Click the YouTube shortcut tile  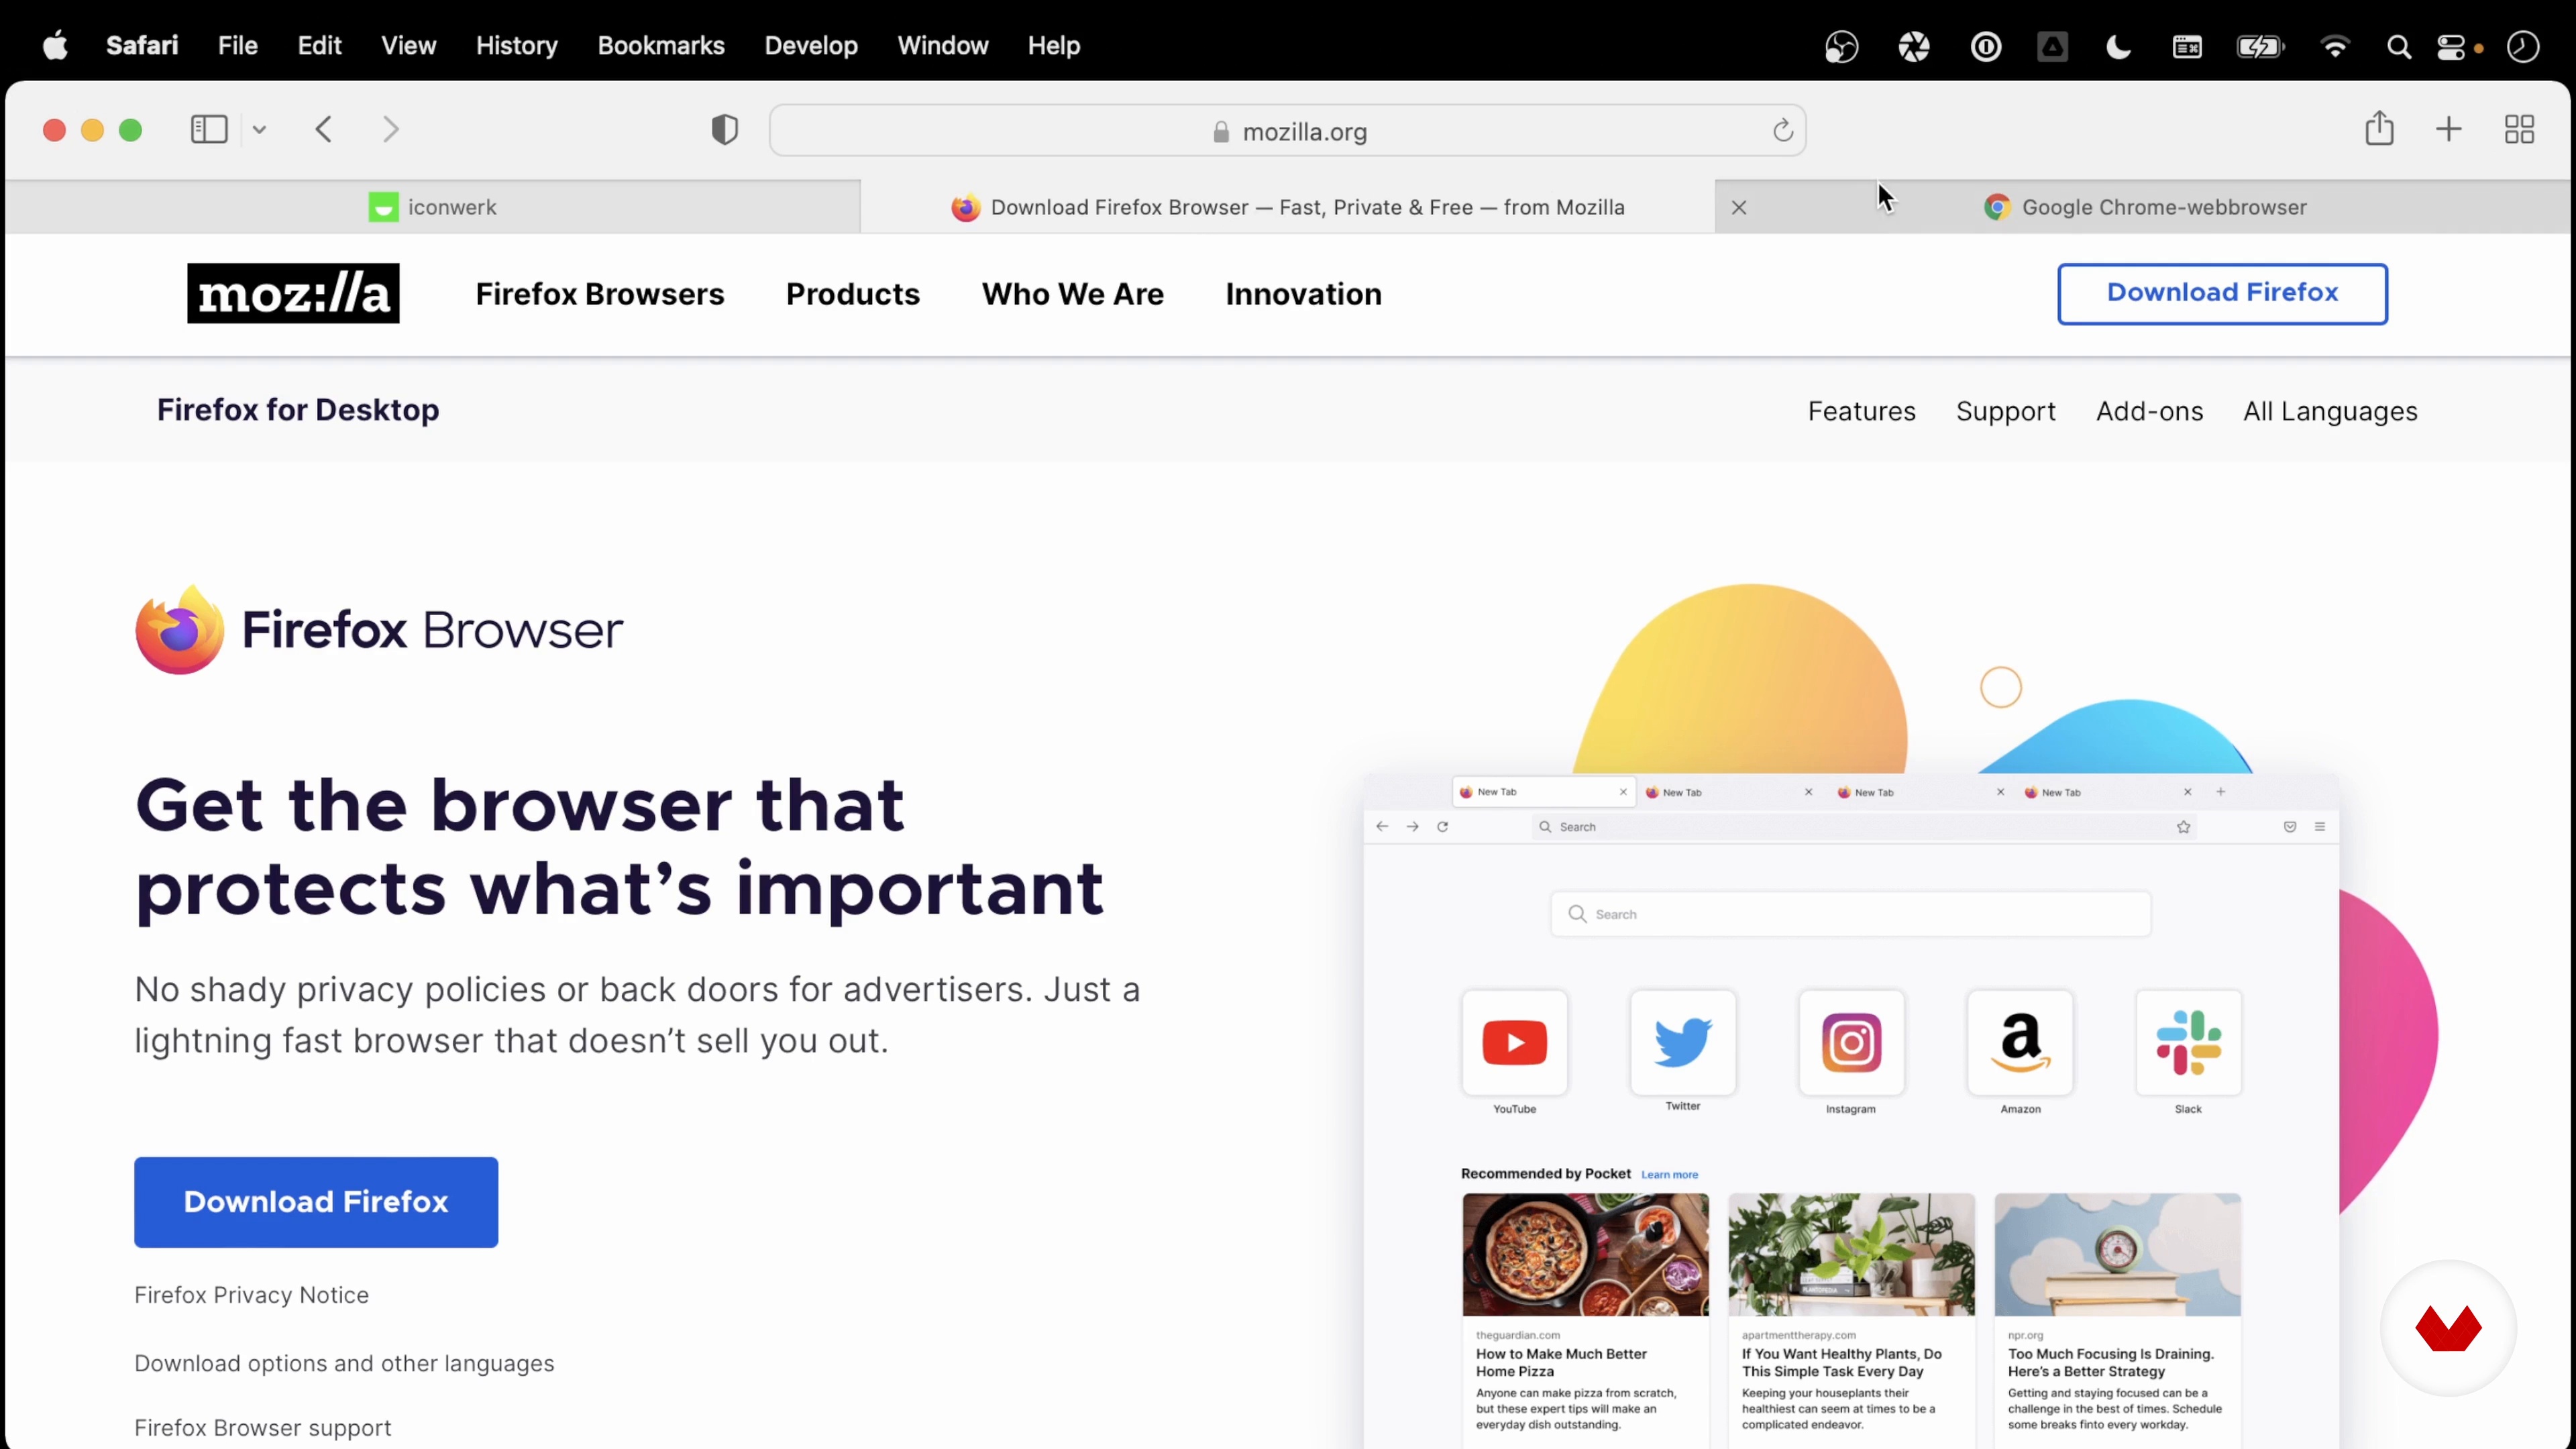(1514, 1042)
